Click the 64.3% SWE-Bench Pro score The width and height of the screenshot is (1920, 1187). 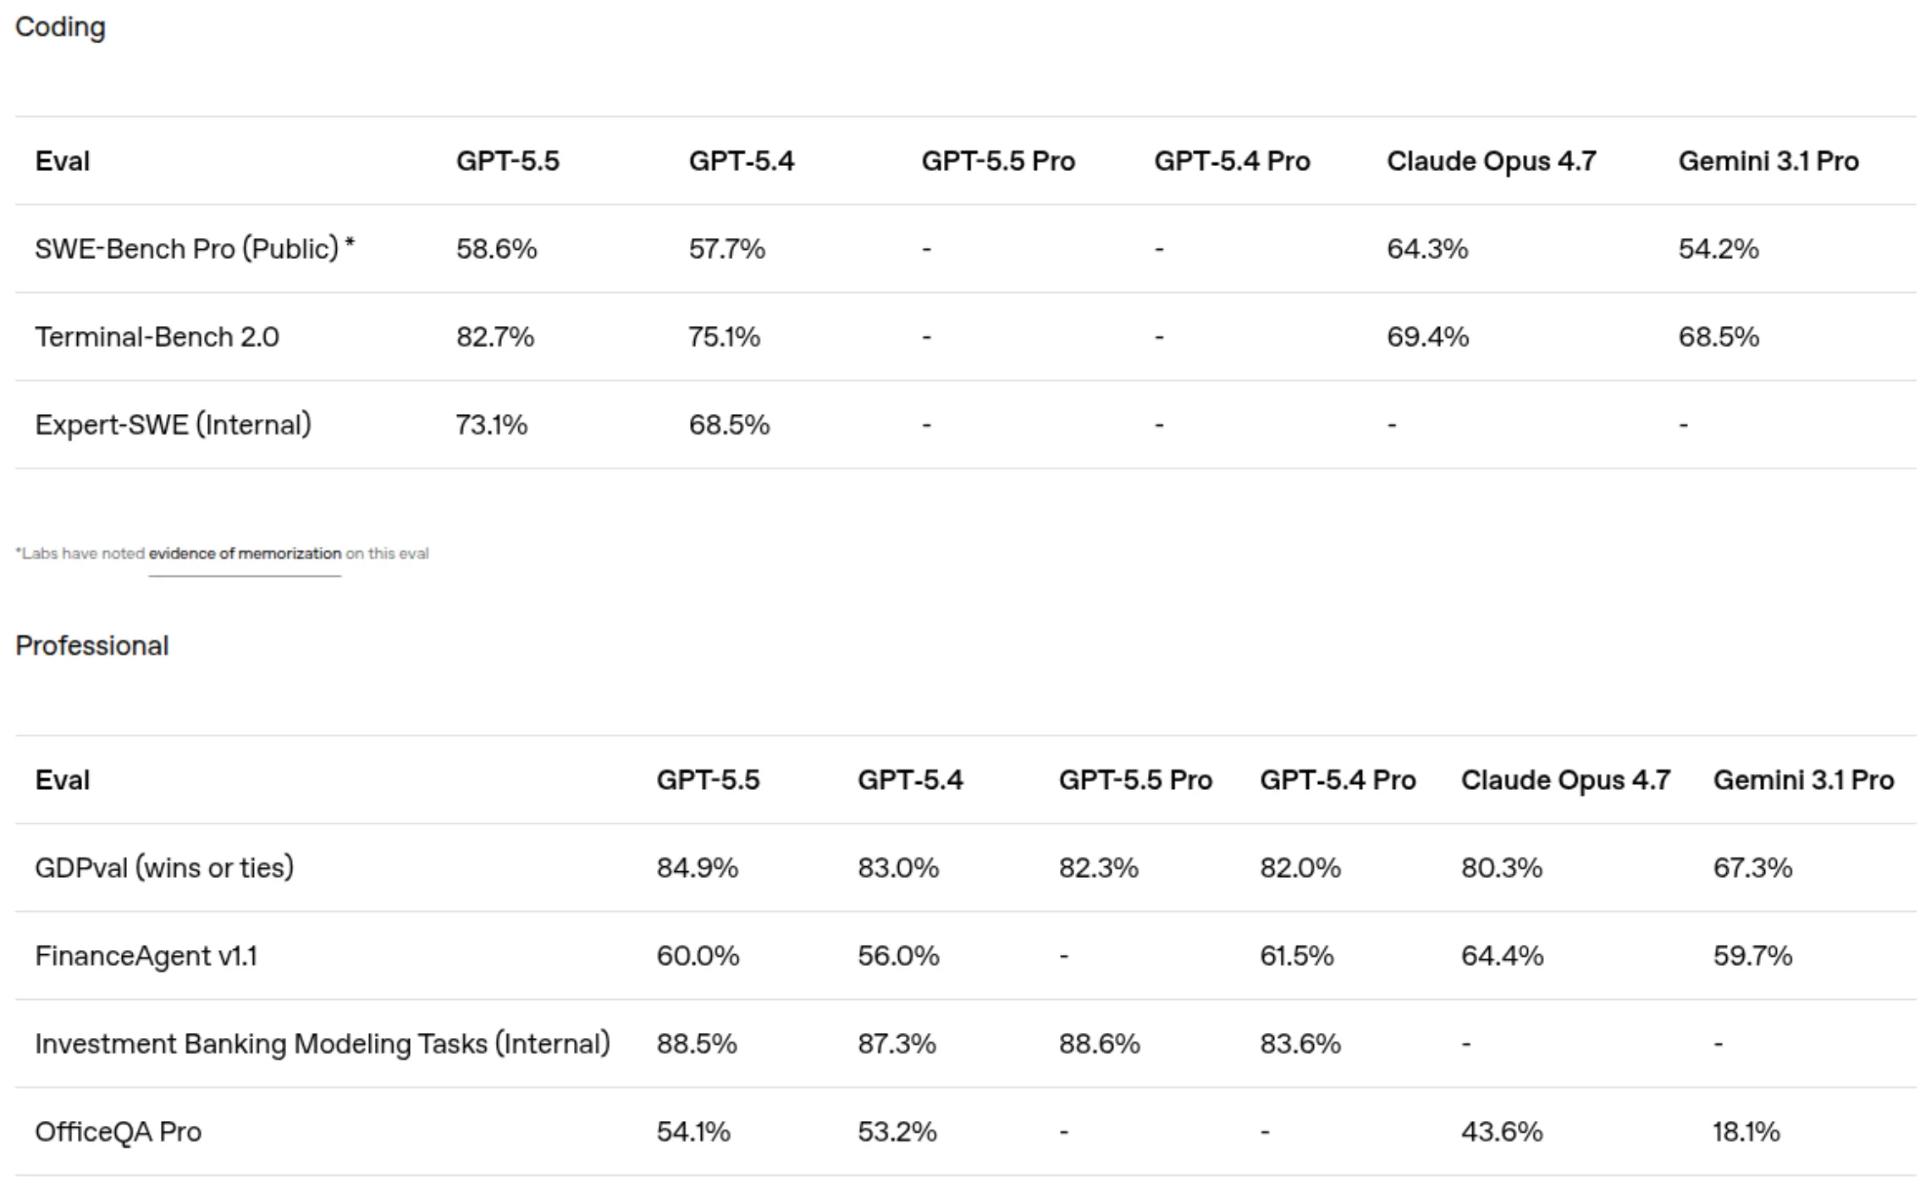pos(1427,249)
